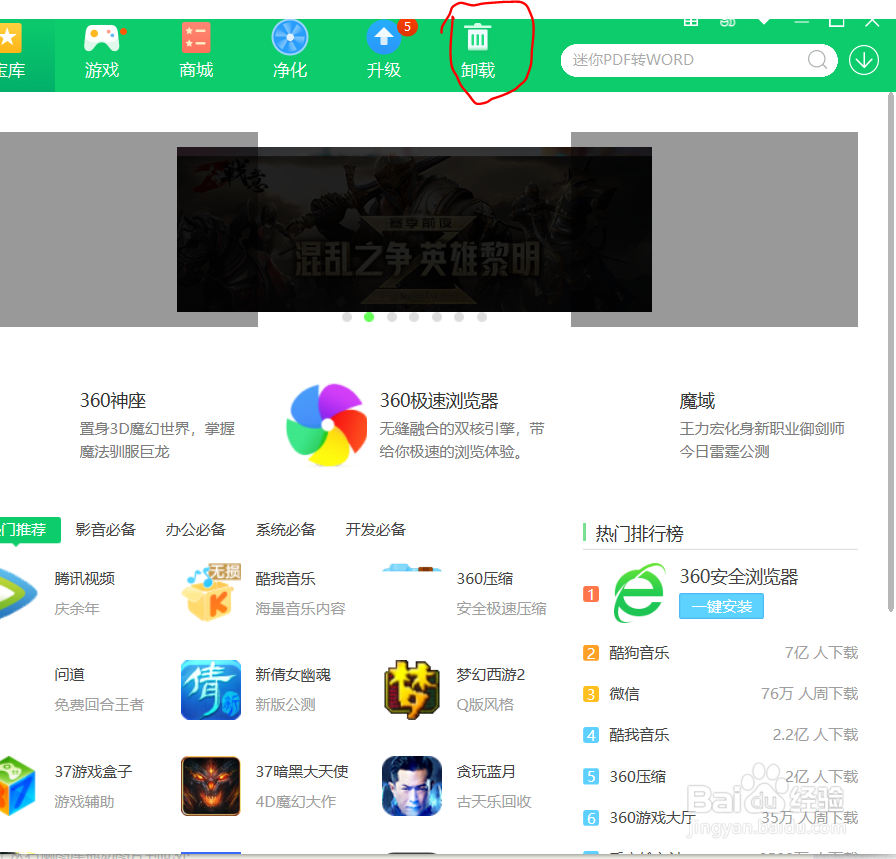Image resolution: width=896 pixels, height=859 pixels.
Task: Open the grid icon in title bar
Action: (x=691, y=22)
